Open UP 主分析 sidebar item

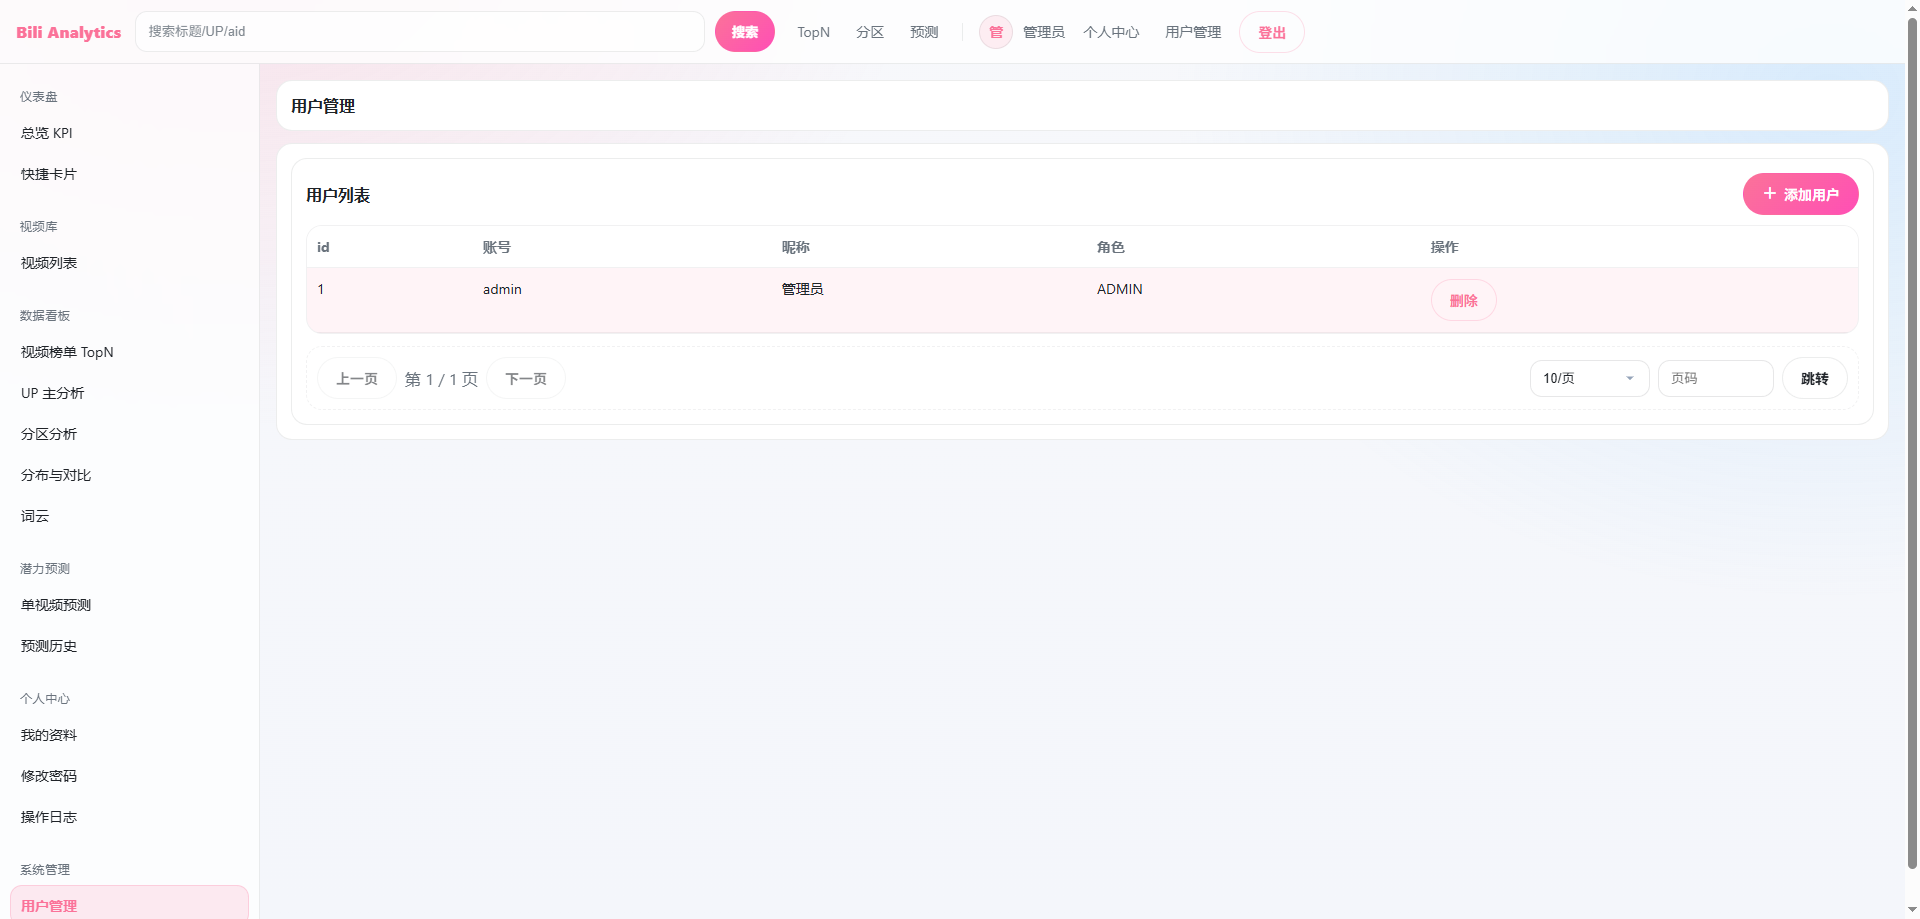pos(53,393)
